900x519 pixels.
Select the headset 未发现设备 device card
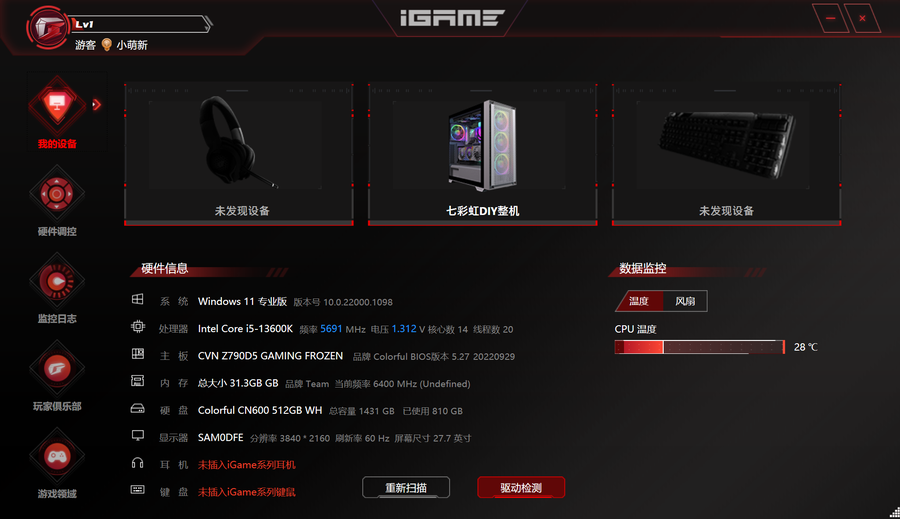pyautogui.click(x=239, y=155)
